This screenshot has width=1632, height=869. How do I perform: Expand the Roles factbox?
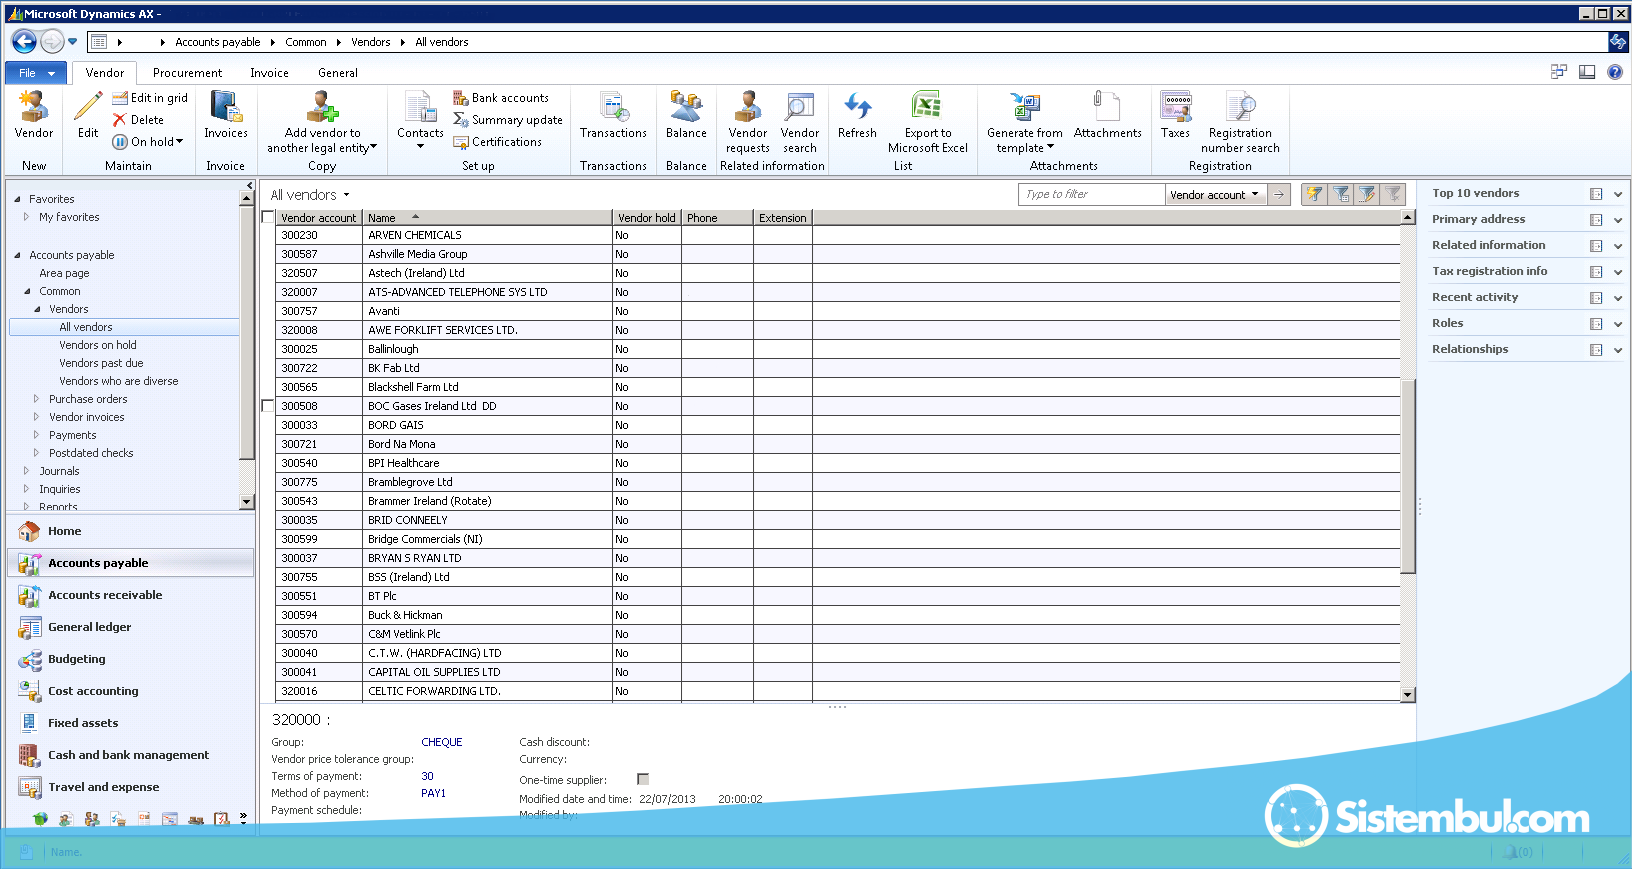(1617, 324)
